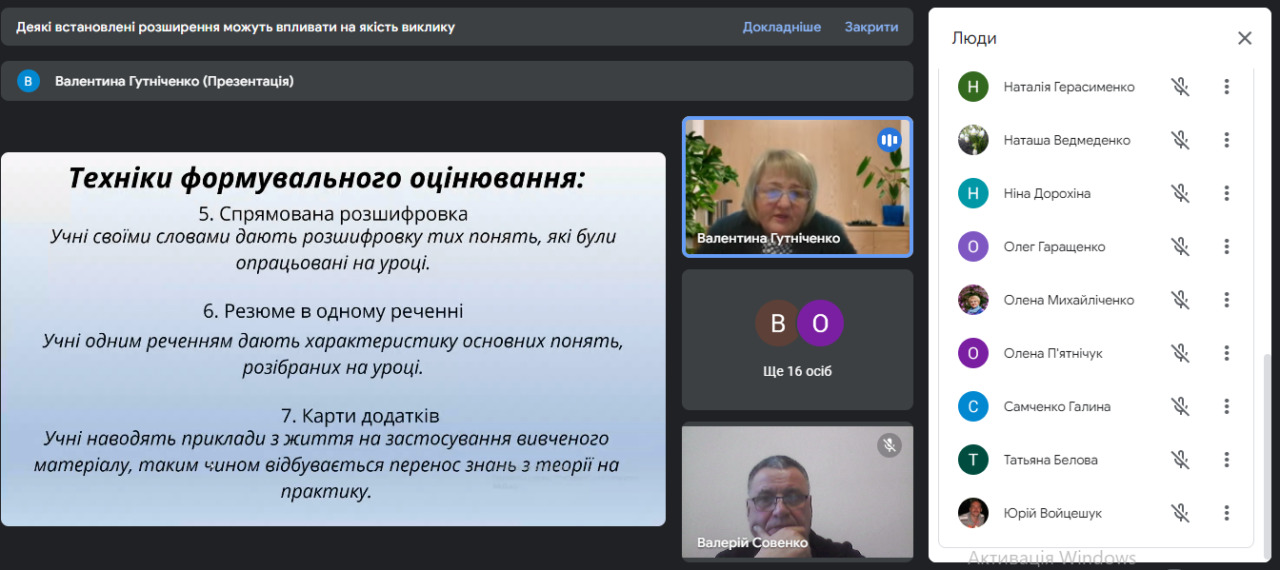Image resolution: width=1280 pixels, height=570 pixels.
Task: Click Самченко Галина's blue avatar
Action: click(973, 406)
